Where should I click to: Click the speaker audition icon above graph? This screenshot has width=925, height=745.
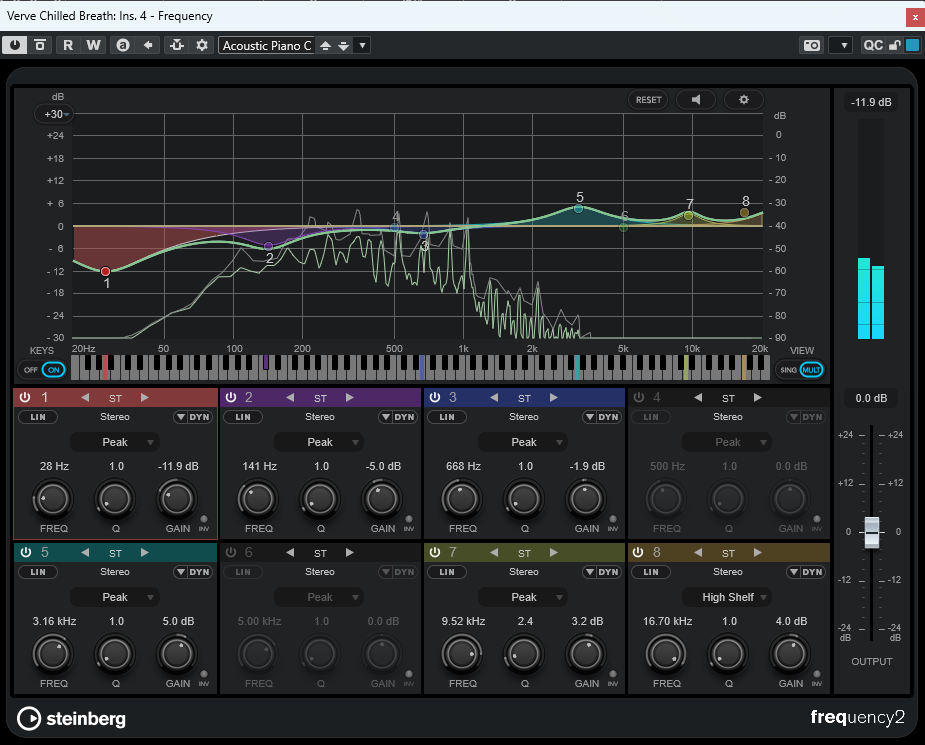(696, 100)
